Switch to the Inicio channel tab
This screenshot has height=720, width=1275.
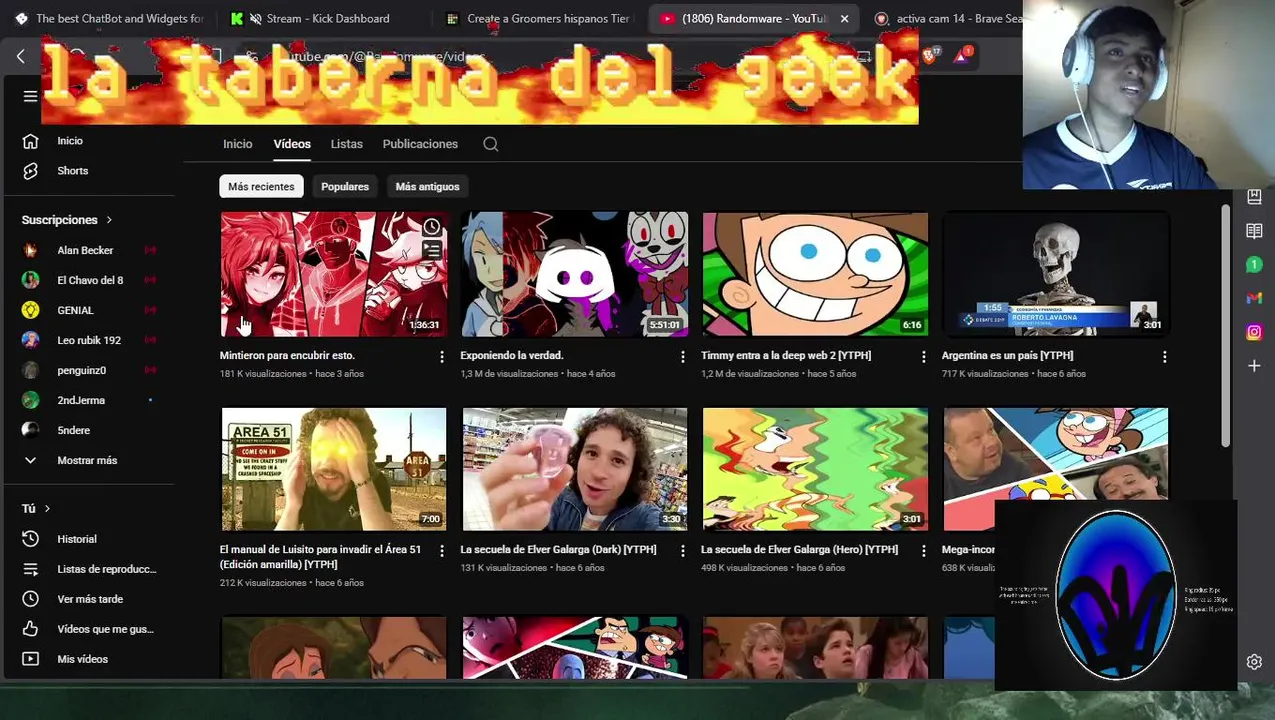pyautogui.click(x=238, y=144)
